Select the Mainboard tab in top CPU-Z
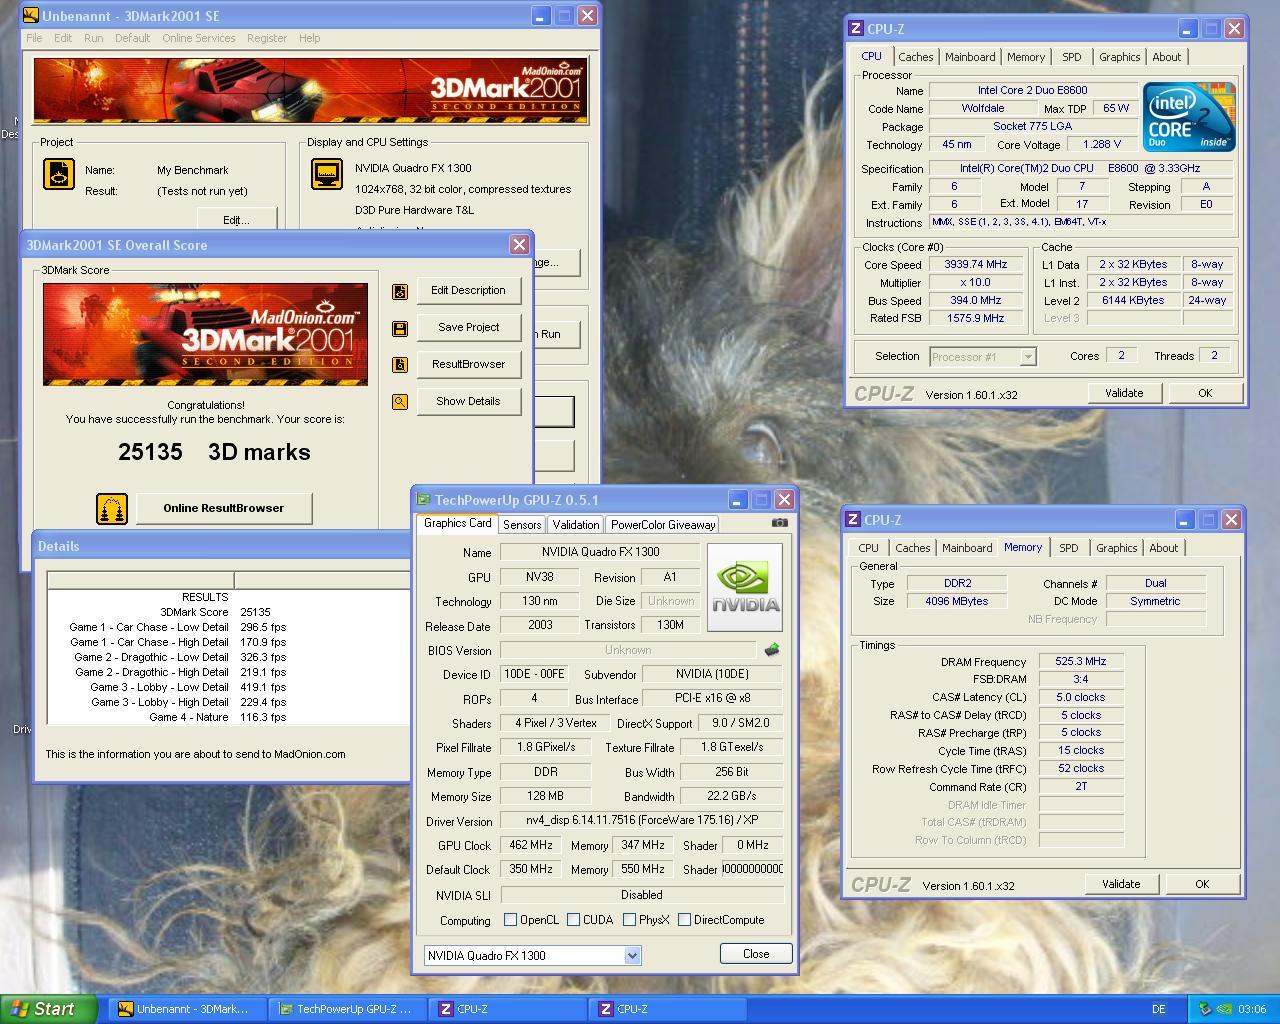The width and height of the screenshot is (1280, 1024). tap(970, 57)
